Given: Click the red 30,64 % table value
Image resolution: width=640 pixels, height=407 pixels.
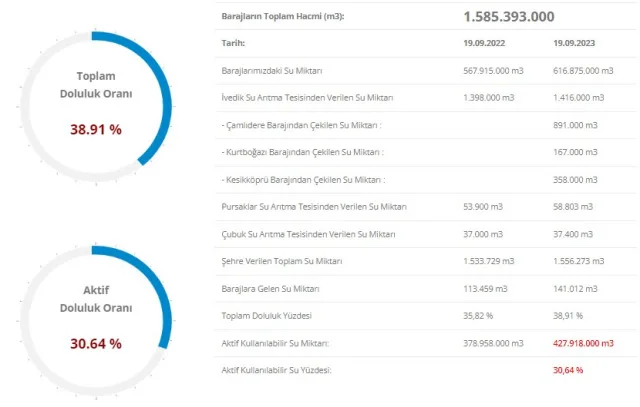Looking at the screenshot, I should [x=568, y=370].
